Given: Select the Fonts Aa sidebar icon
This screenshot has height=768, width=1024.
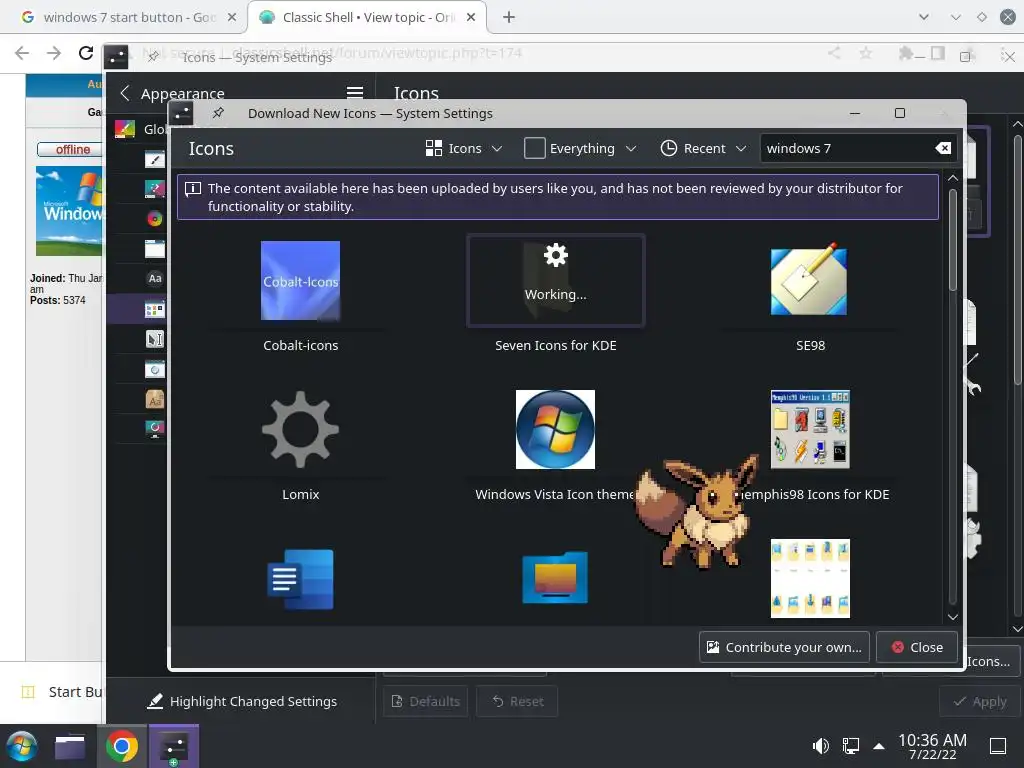Looking at the screenshot, I should click(x=155, y=279).
